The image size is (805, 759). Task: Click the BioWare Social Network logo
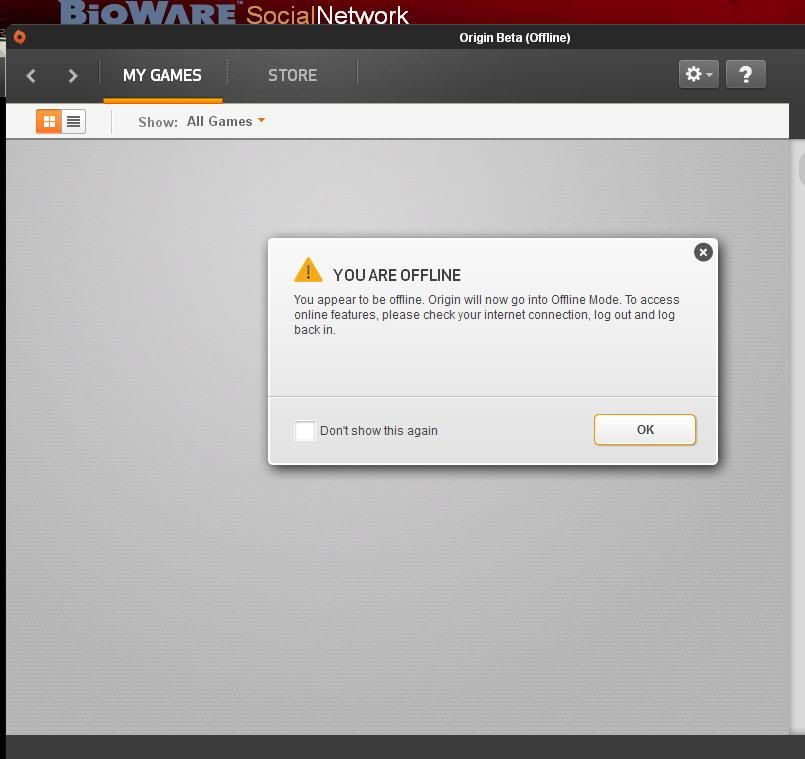[x=235, y=13]
